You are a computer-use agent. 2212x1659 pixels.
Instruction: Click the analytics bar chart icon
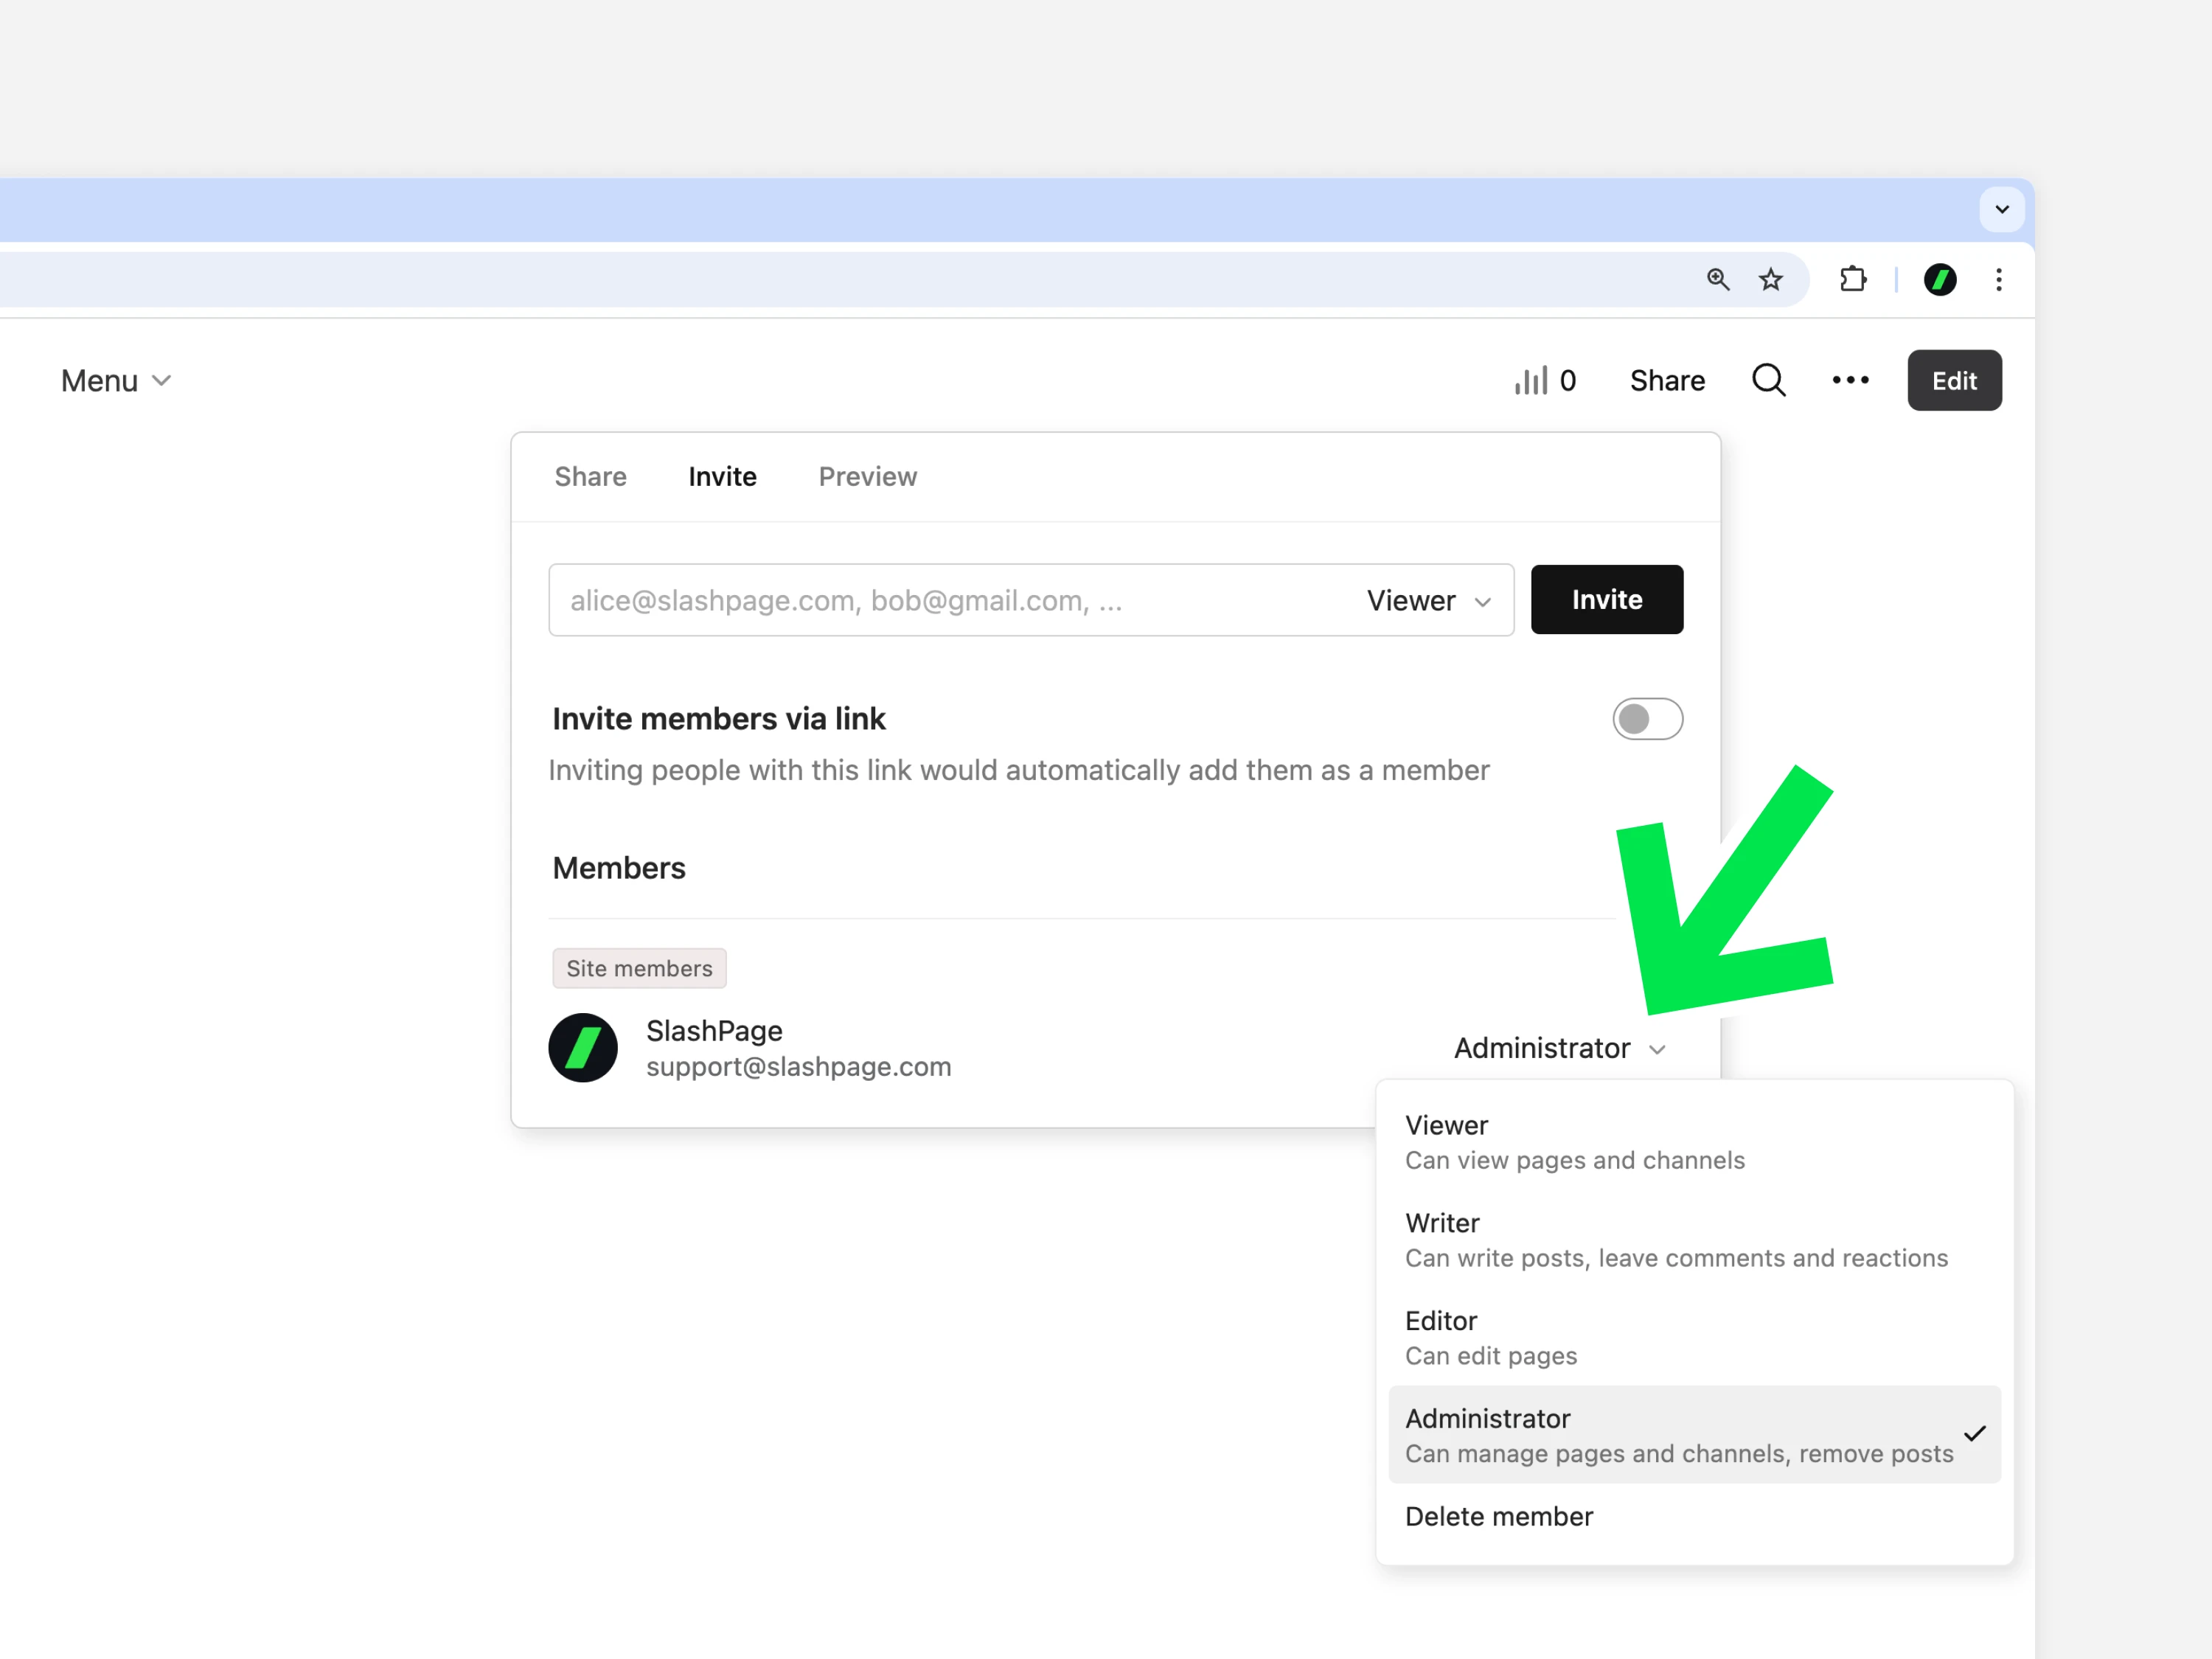1530,380
